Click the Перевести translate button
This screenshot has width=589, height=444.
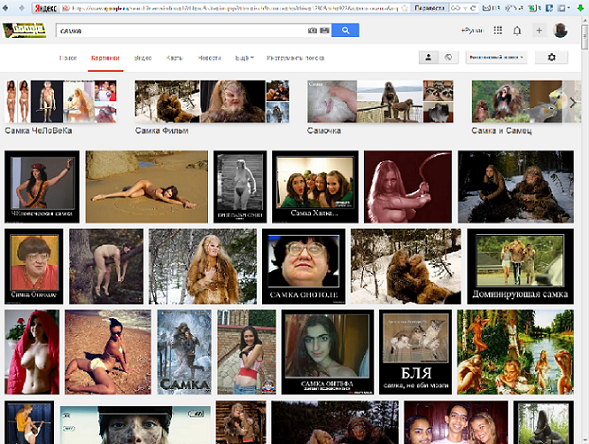click(x=429, y=8)
